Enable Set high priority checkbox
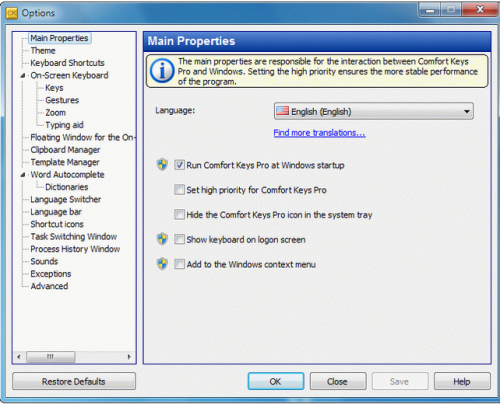The width and height of the screenshot is (500, 404). 179,190
